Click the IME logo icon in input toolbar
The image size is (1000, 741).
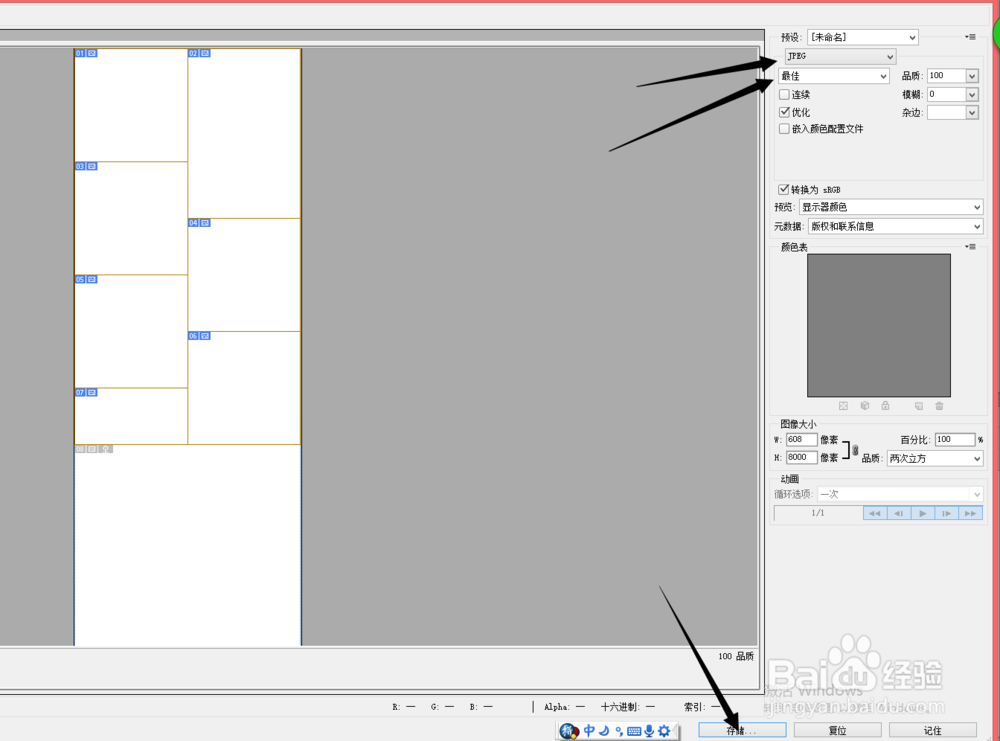[x=569, y=731]
